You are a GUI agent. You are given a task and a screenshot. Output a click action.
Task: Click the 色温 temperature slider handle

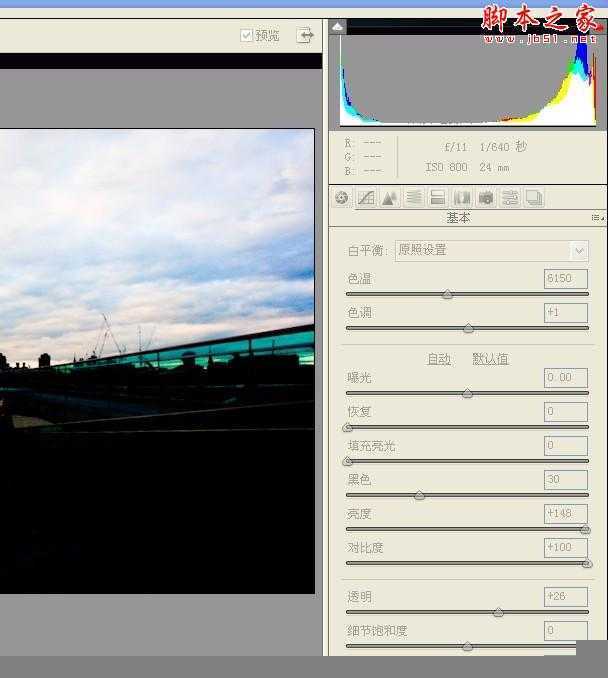[x=448, y=295]
